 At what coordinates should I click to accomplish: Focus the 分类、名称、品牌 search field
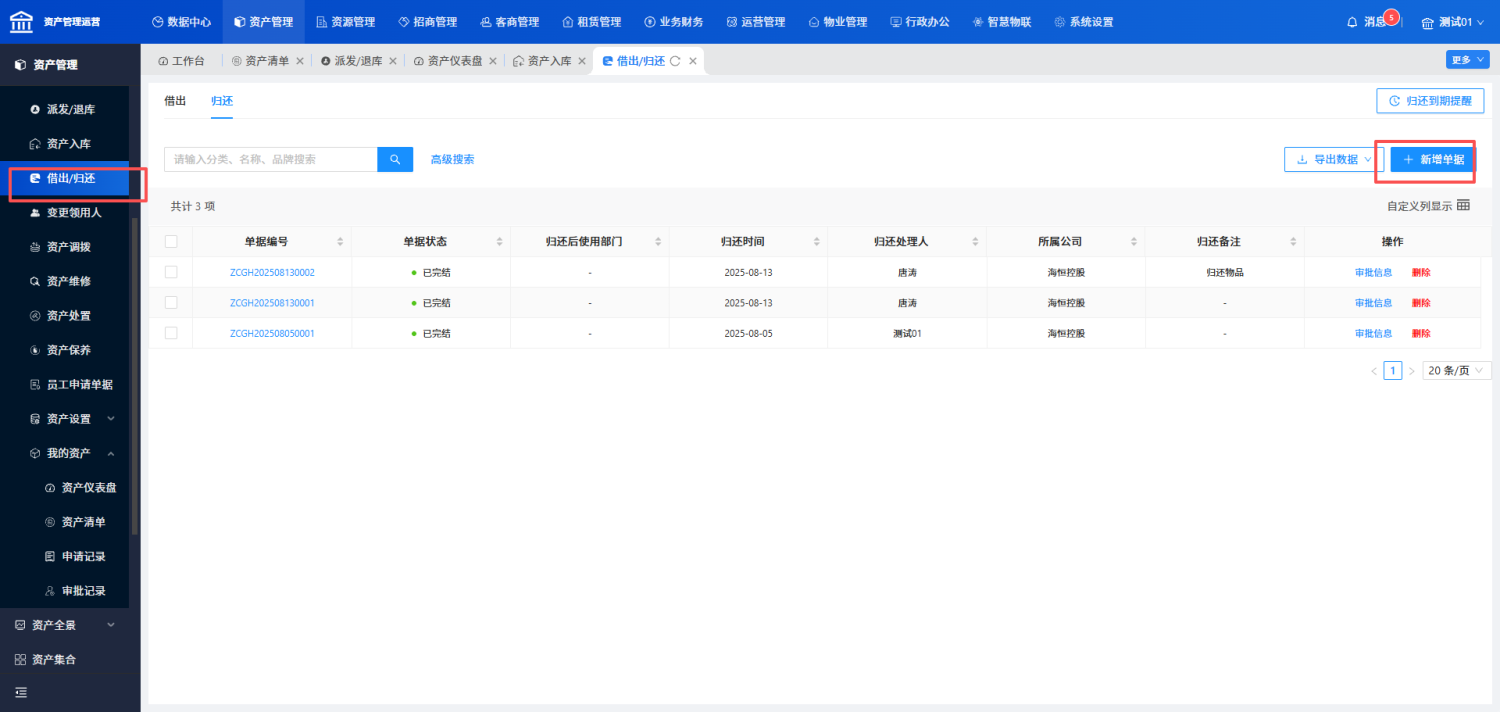coord(270,159)
